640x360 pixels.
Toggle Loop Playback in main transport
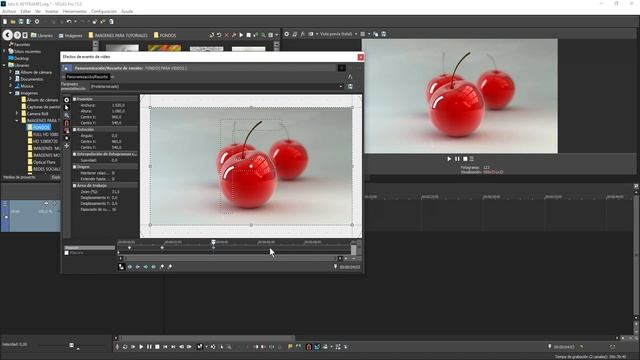pyautogui.click(x=125, y=347)
